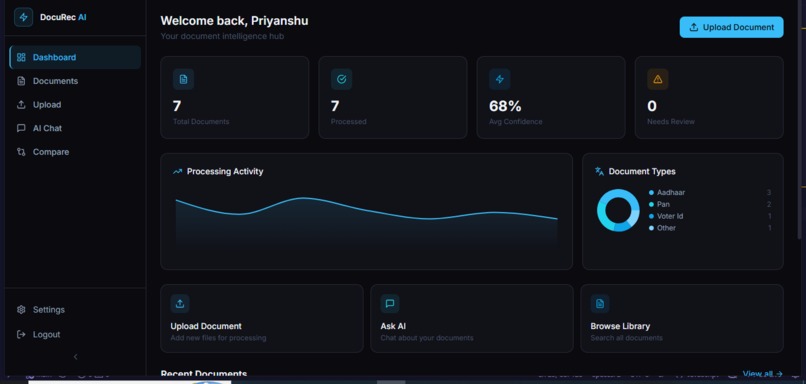The height and width of the screenshot is (384, 806).
Task: Click the Document Types donut chart
Action: coord(618,210)
